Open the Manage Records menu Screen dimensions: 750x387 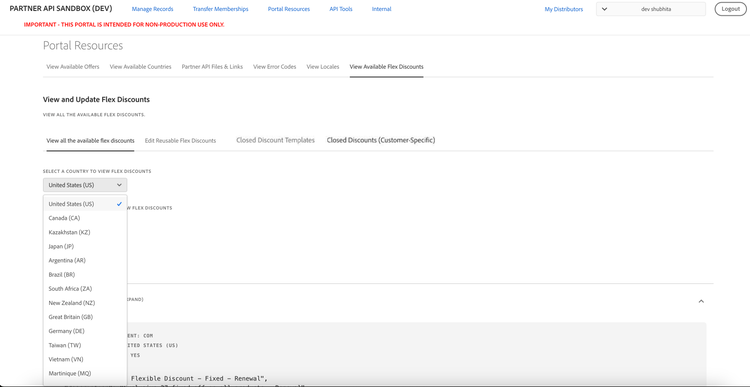click(x=152, y=9)
